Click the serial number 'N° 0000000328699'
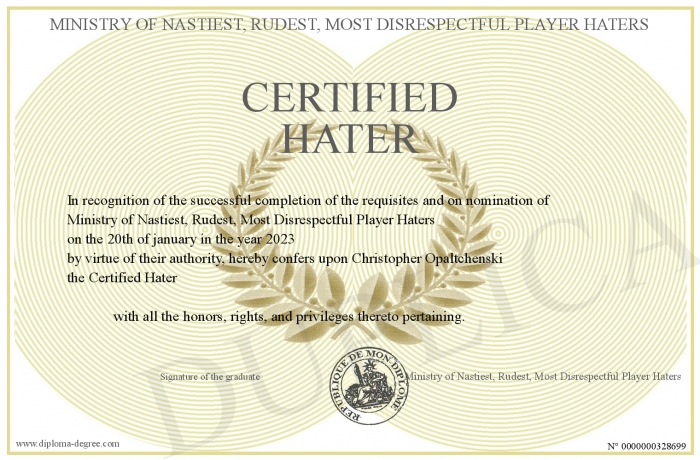This screenshot has height=460, width=700. 647,446
